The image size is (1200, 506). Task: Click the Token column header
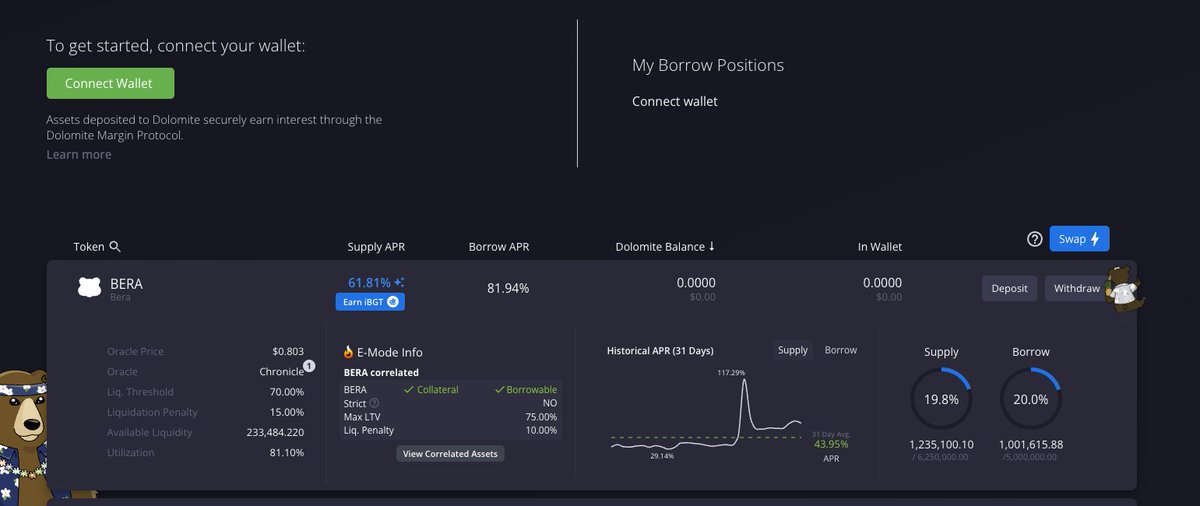click(x=89, y=247)
